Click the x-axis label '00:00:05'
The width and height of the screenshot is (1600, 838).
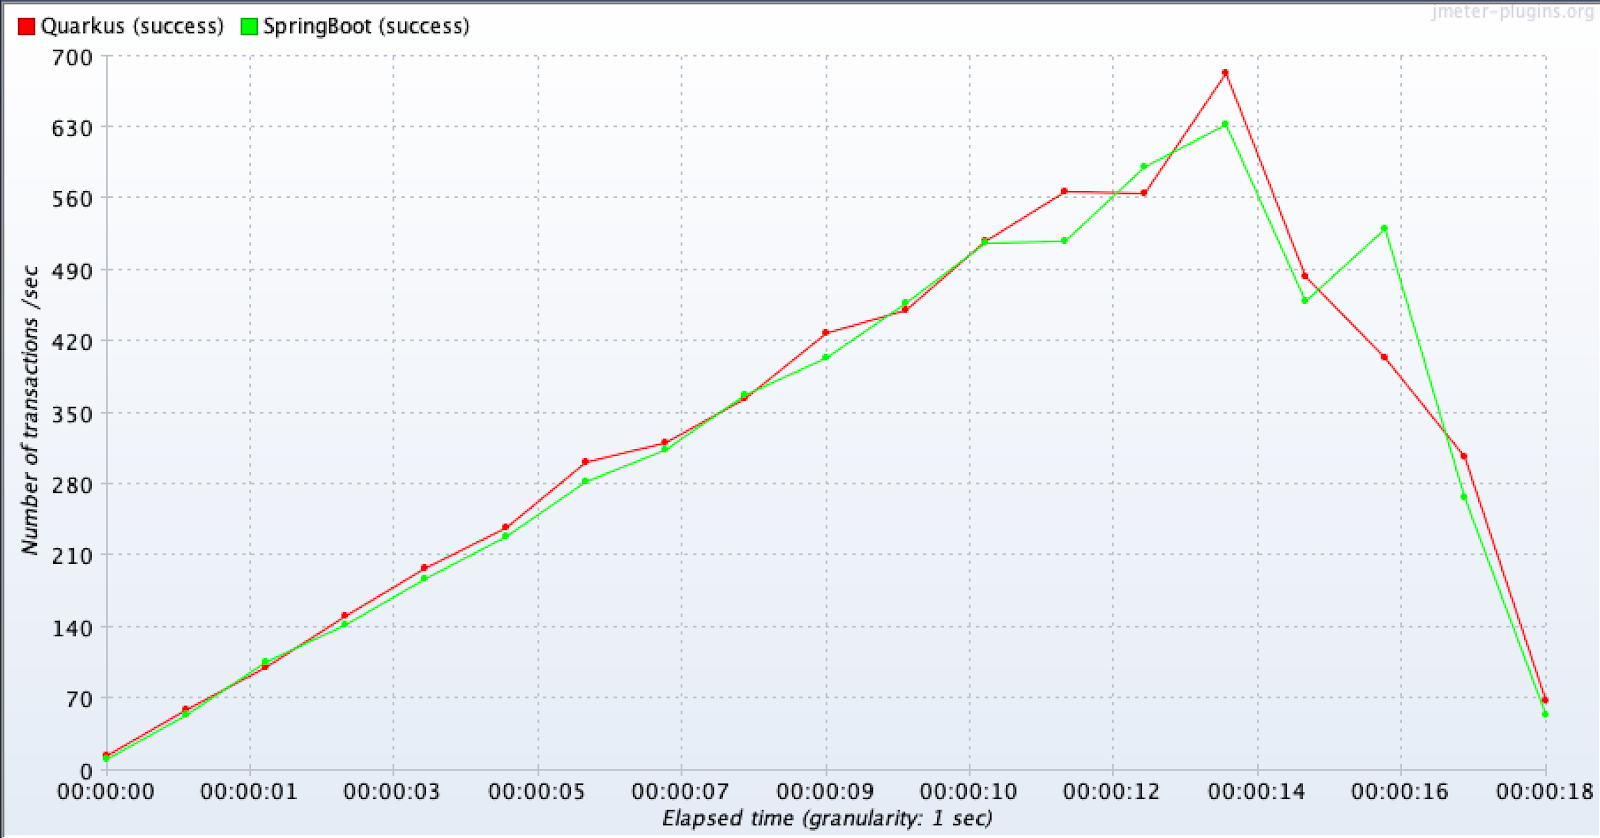coord(537,792)
